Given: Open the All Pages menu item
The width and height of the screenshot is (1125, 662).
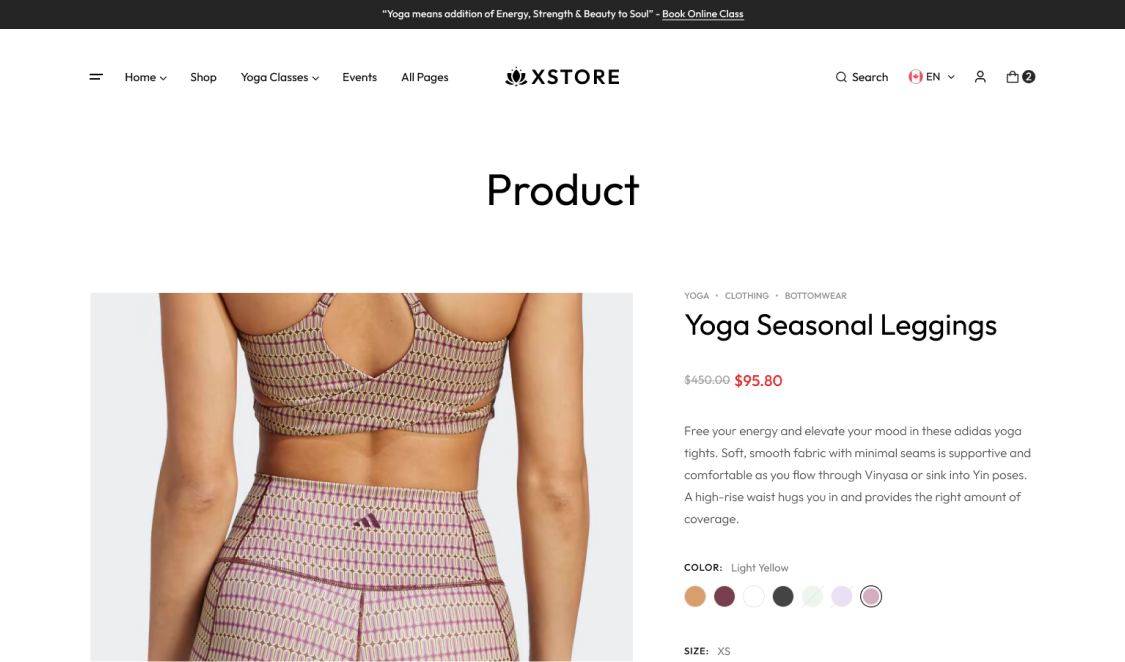Looking at the screenshot, I should pyautogui.click(x=425, y=77).
